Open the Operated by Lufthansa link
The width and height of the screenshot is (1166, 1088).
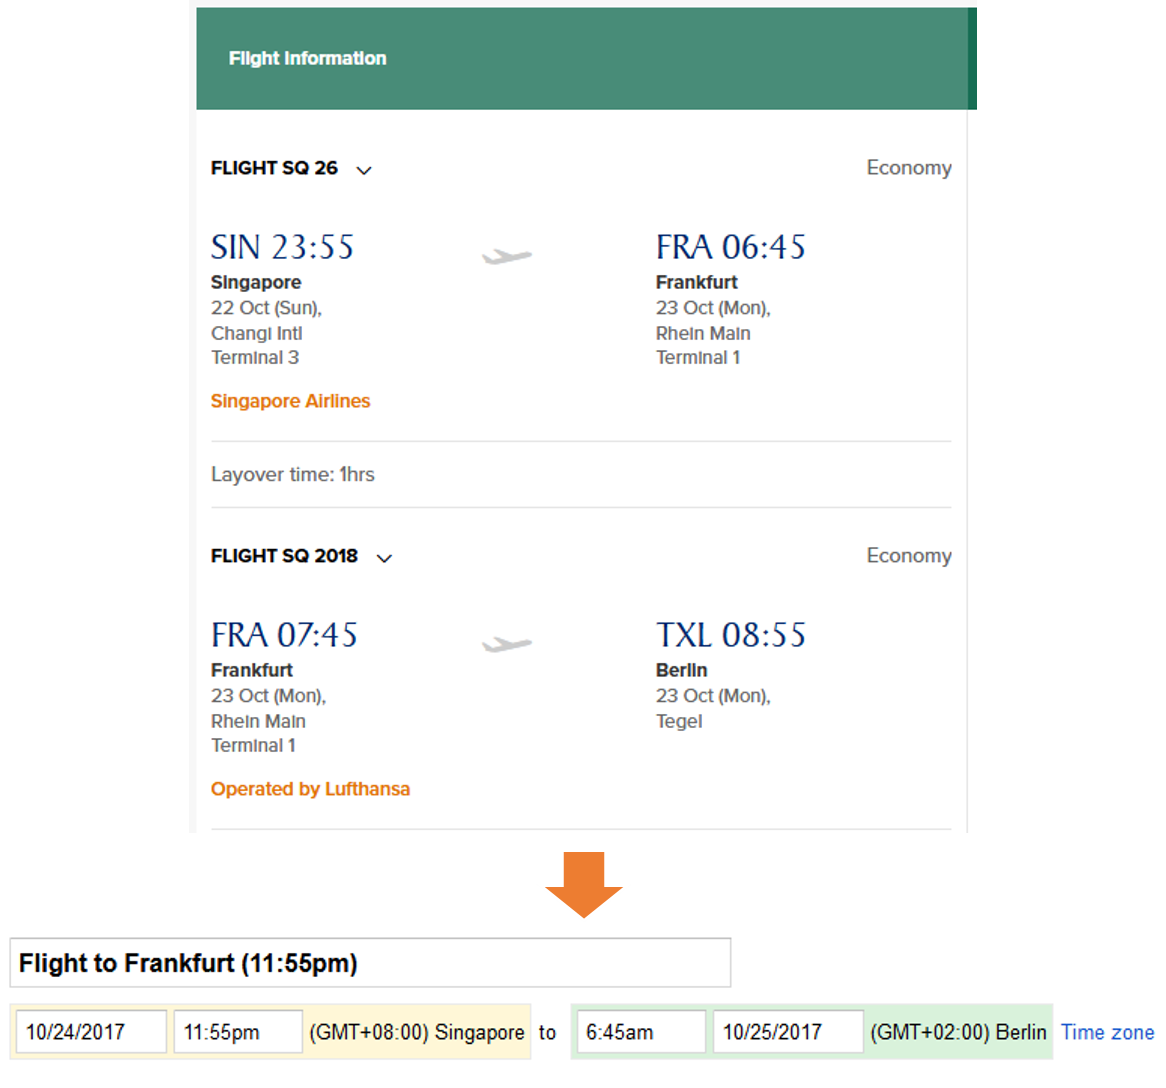click(x=310, y=789)
